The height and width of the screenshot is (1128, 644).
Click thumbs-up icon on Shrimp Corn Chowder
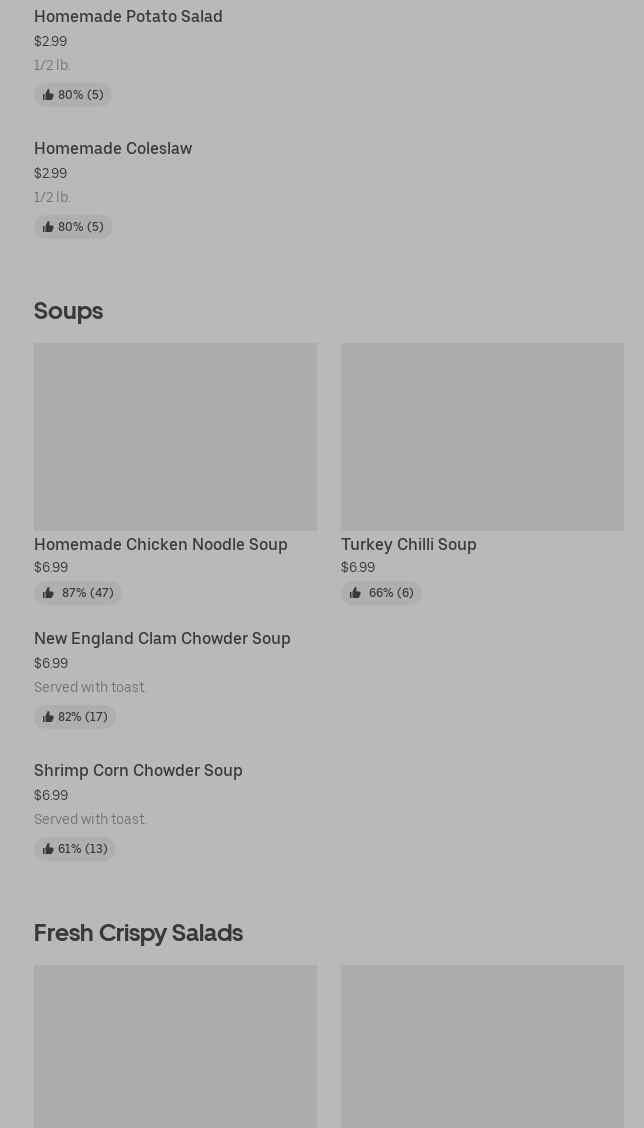coord(48,849)
